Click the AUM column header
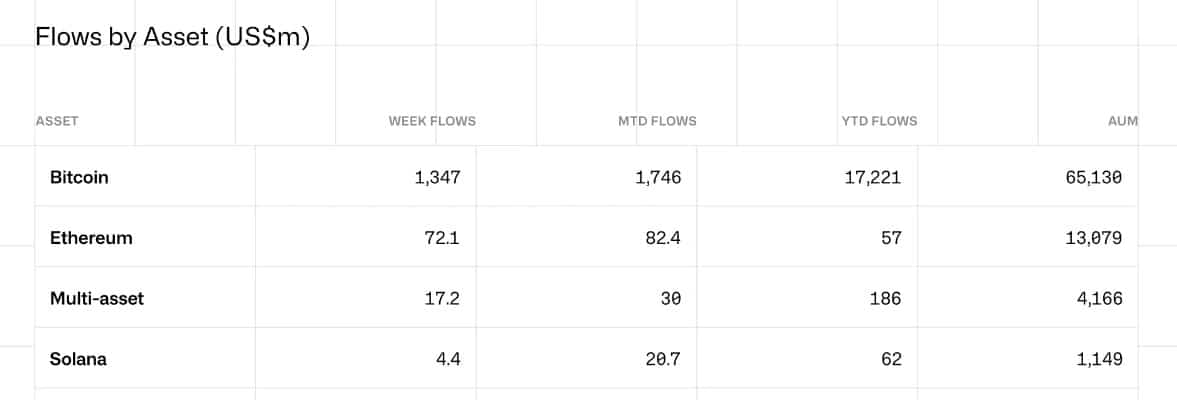The image size is (1177, 400). [1123, 121]
